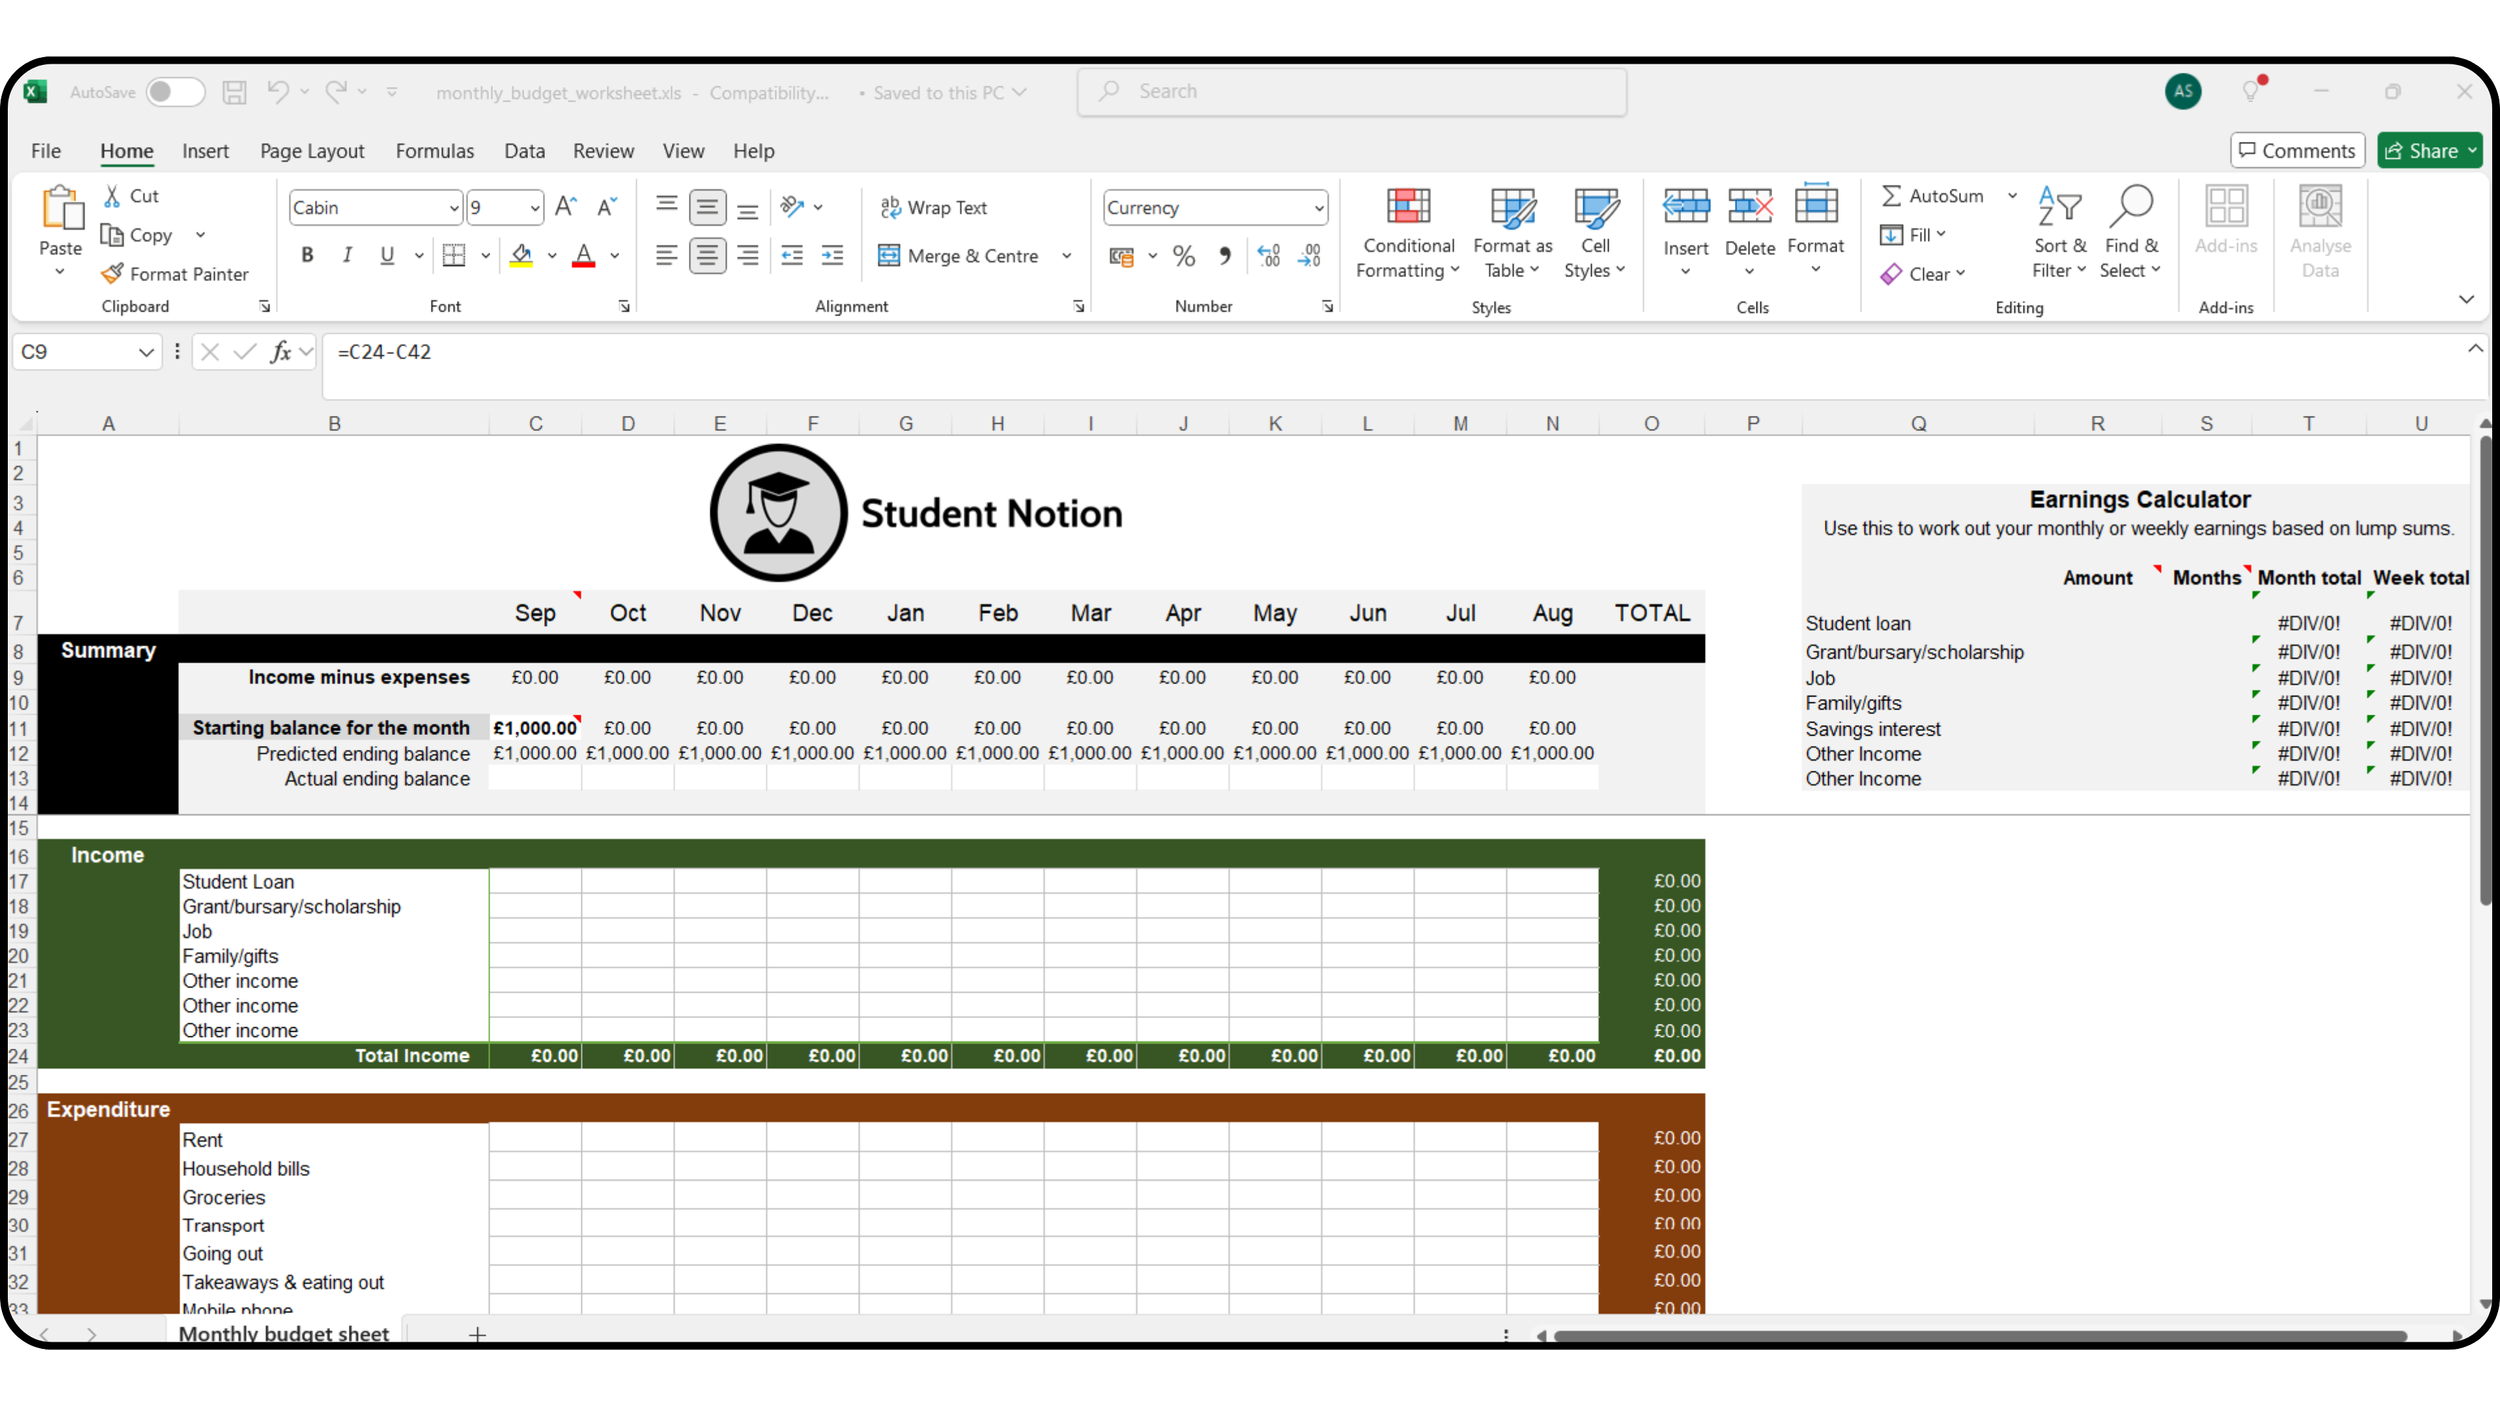
Task: Click the Save floppy disk icon
Action: [234, 92]
